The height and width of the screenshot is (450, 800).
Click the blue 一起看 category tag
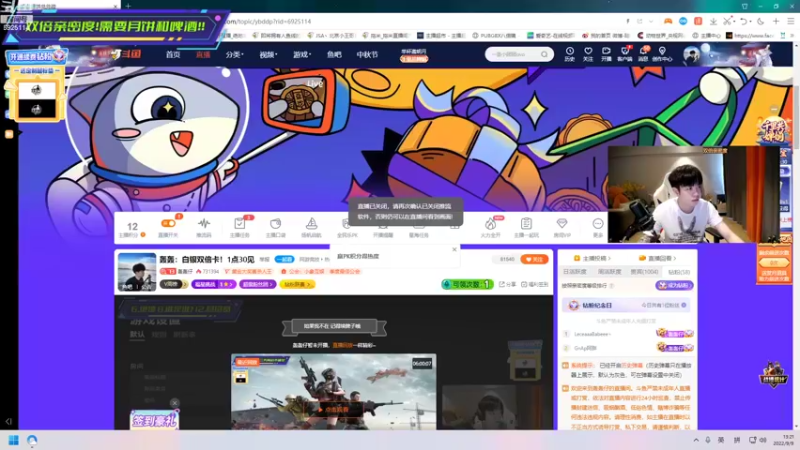[x=285, y=259]
